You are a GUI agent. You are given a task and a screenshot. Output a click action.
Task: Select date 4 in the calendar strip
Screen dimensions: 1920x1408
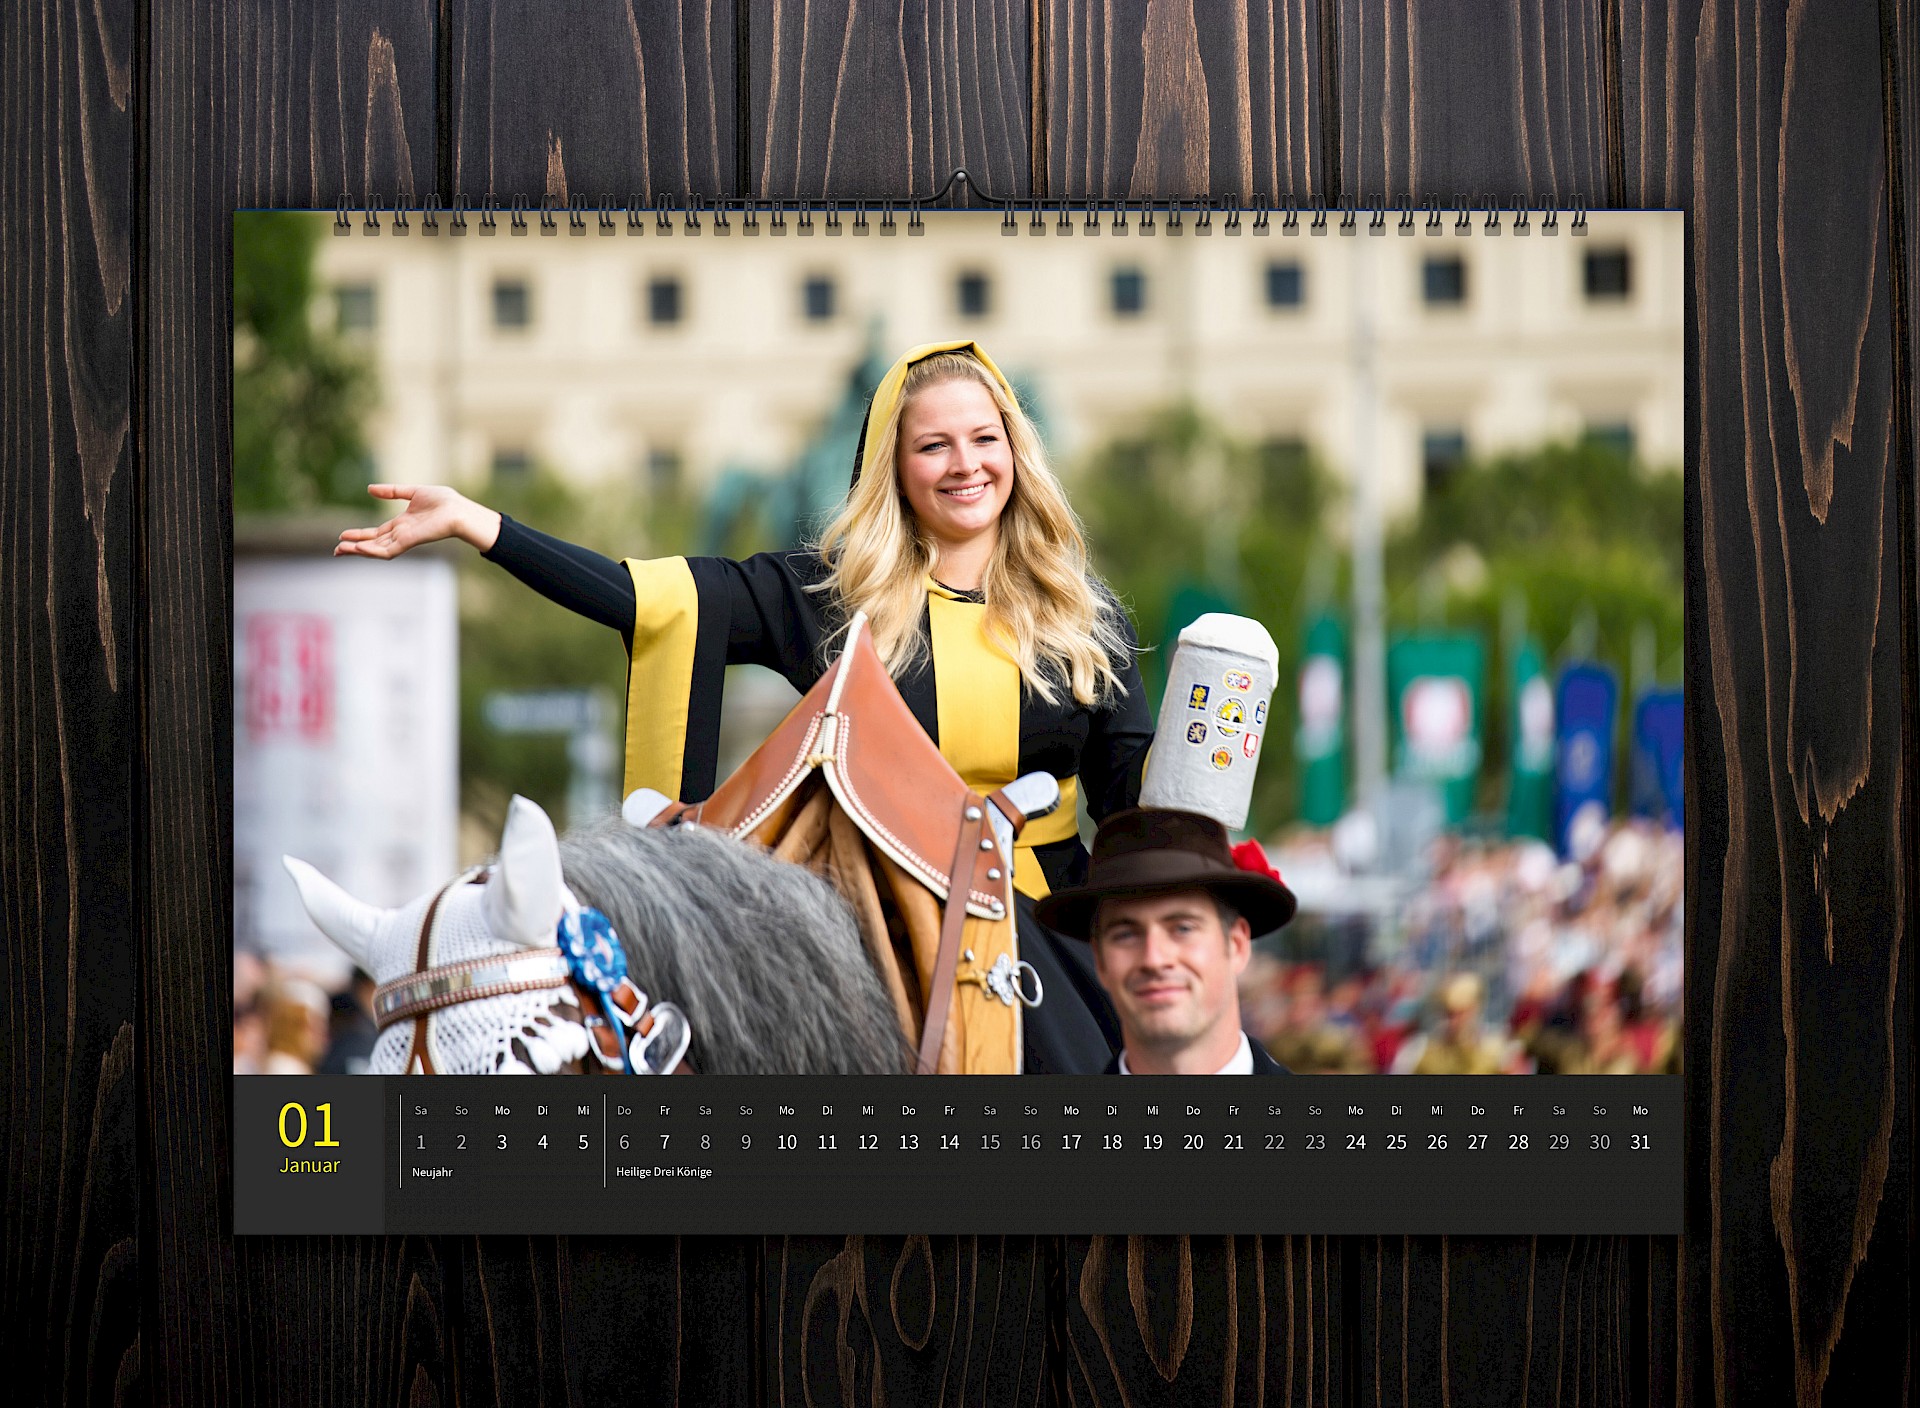point(543,1142)
